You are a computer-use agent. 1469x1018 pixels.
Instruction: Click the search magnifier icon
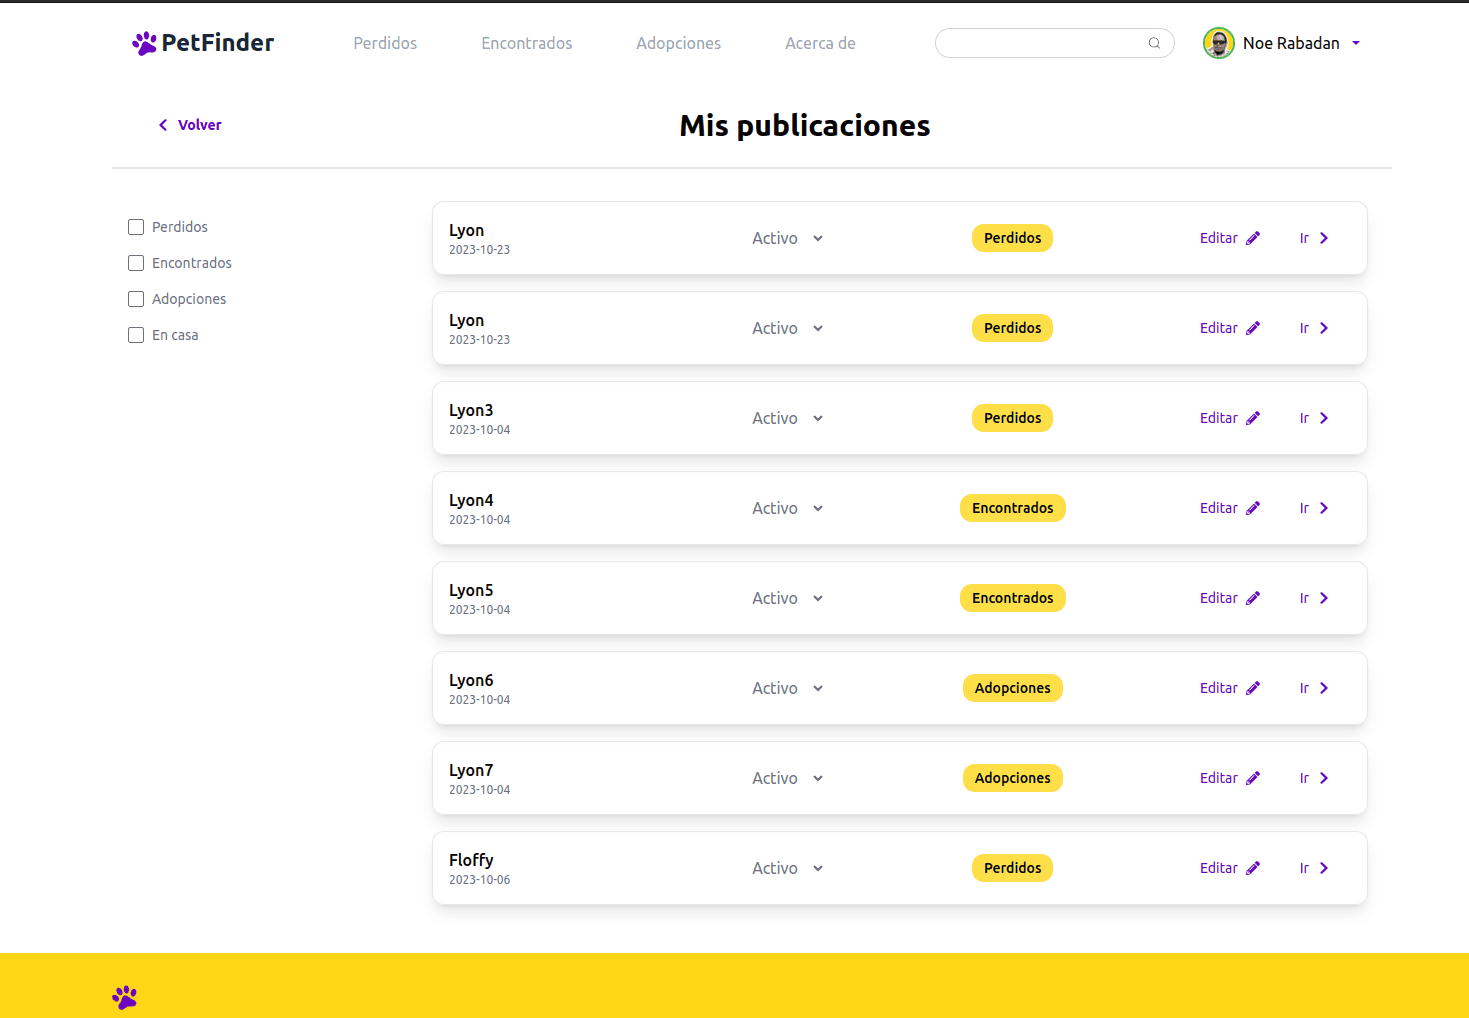[x=1154, y=43]
